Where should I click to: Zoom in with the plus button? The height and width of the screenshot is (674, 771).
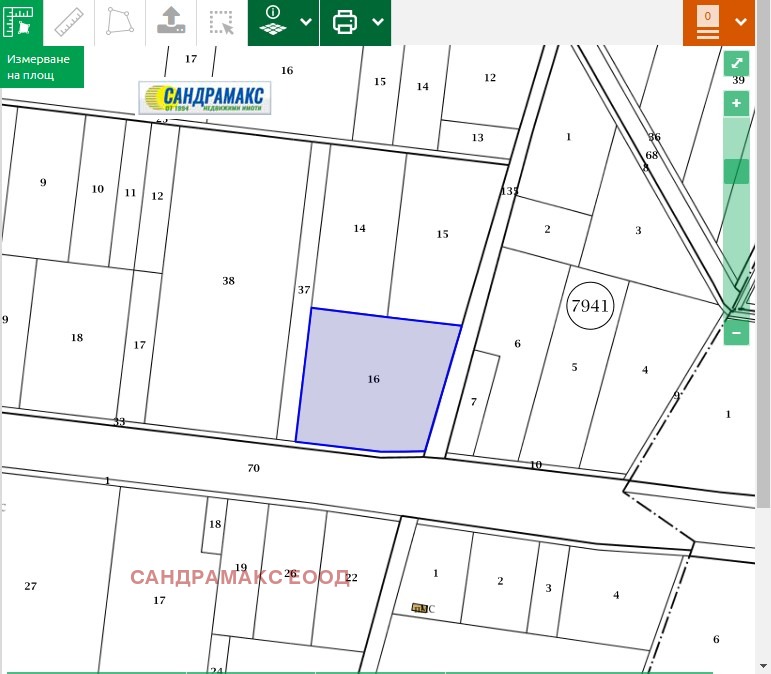[x=736, y=103]
